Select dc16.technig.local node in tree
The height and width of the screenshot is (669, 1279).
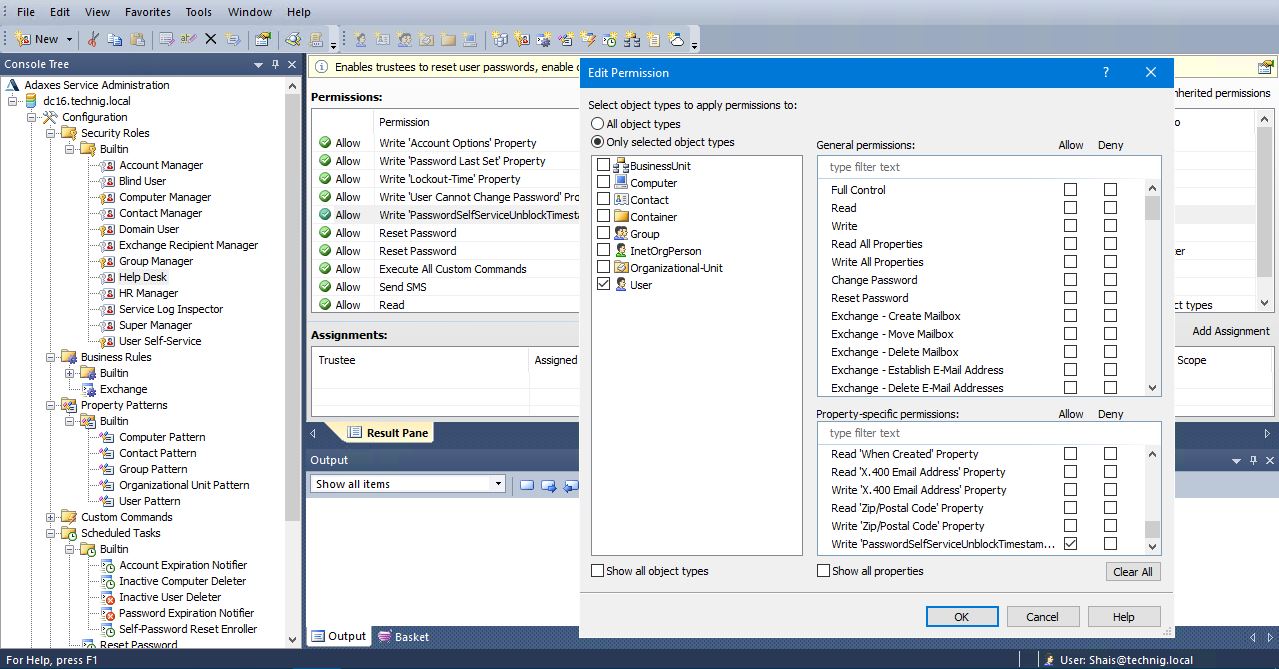87,101
